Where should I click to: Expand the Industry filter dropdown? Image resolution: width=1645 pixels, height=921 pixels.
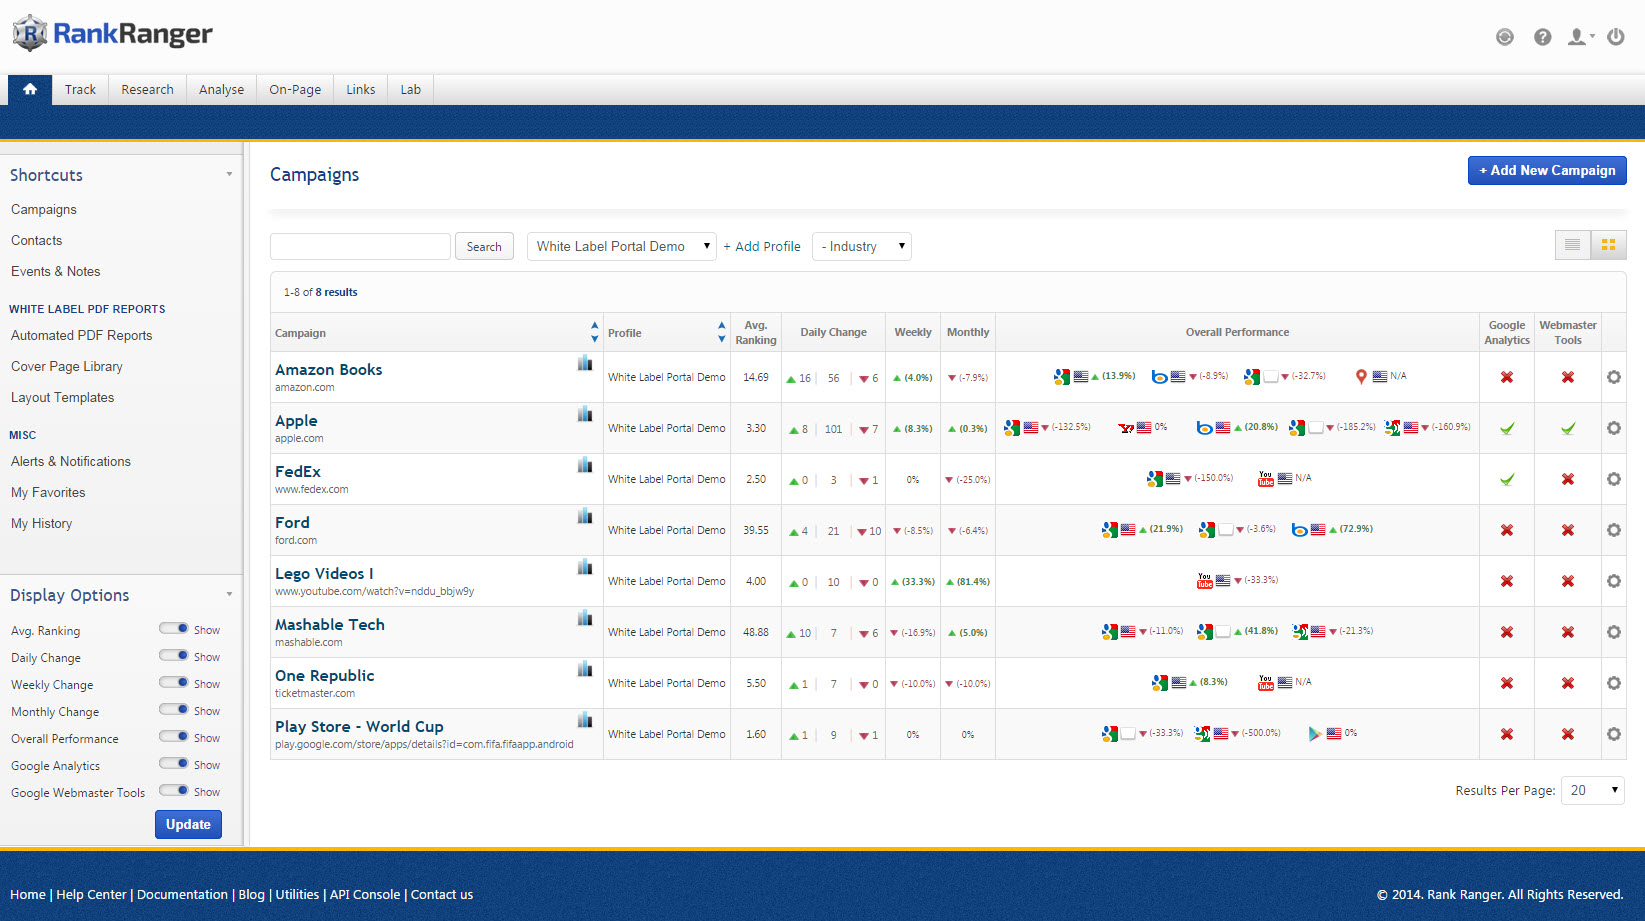(x=862, y=246)
